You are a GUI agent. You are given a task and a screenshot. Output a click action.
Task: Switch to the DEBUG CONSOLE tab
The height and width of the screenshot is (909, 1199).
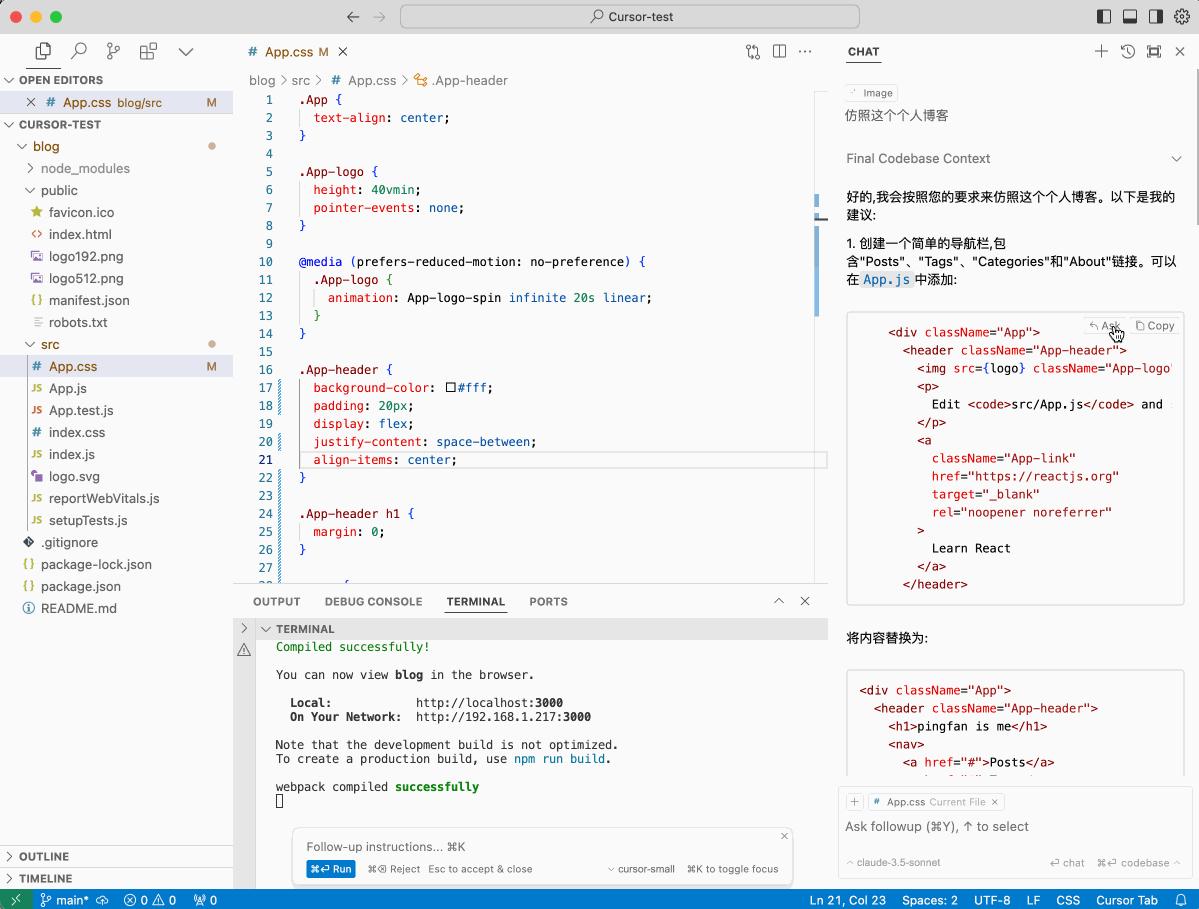point(373,601)
